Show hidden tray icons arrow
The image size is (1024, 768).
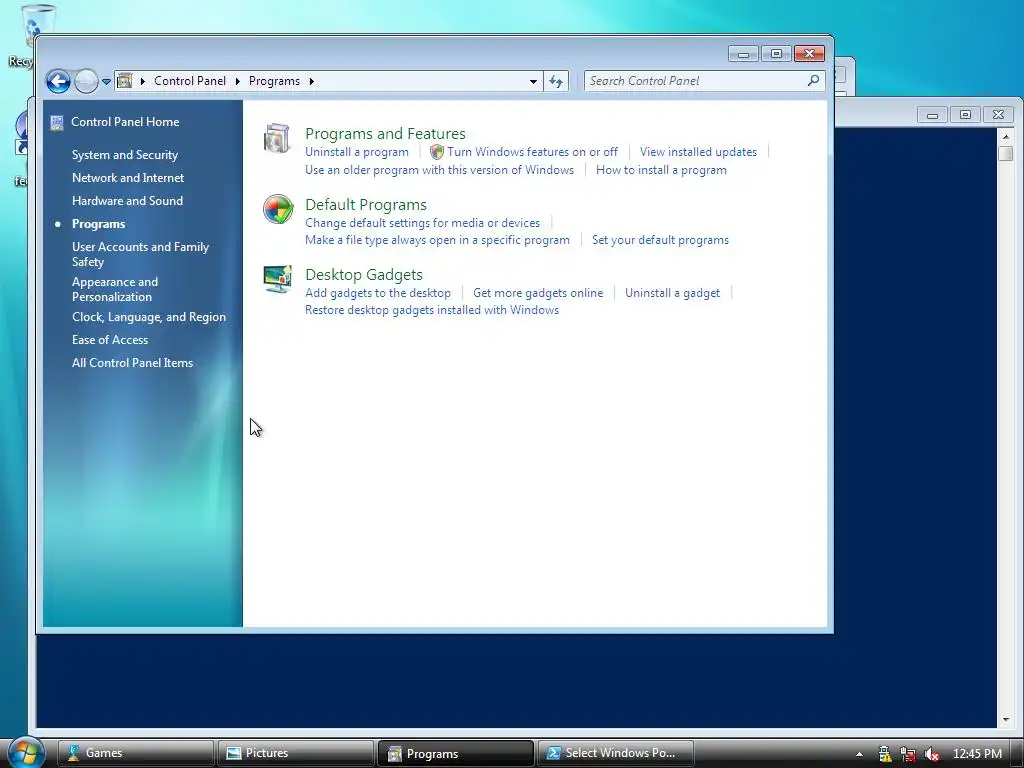(x=859, y=754)
